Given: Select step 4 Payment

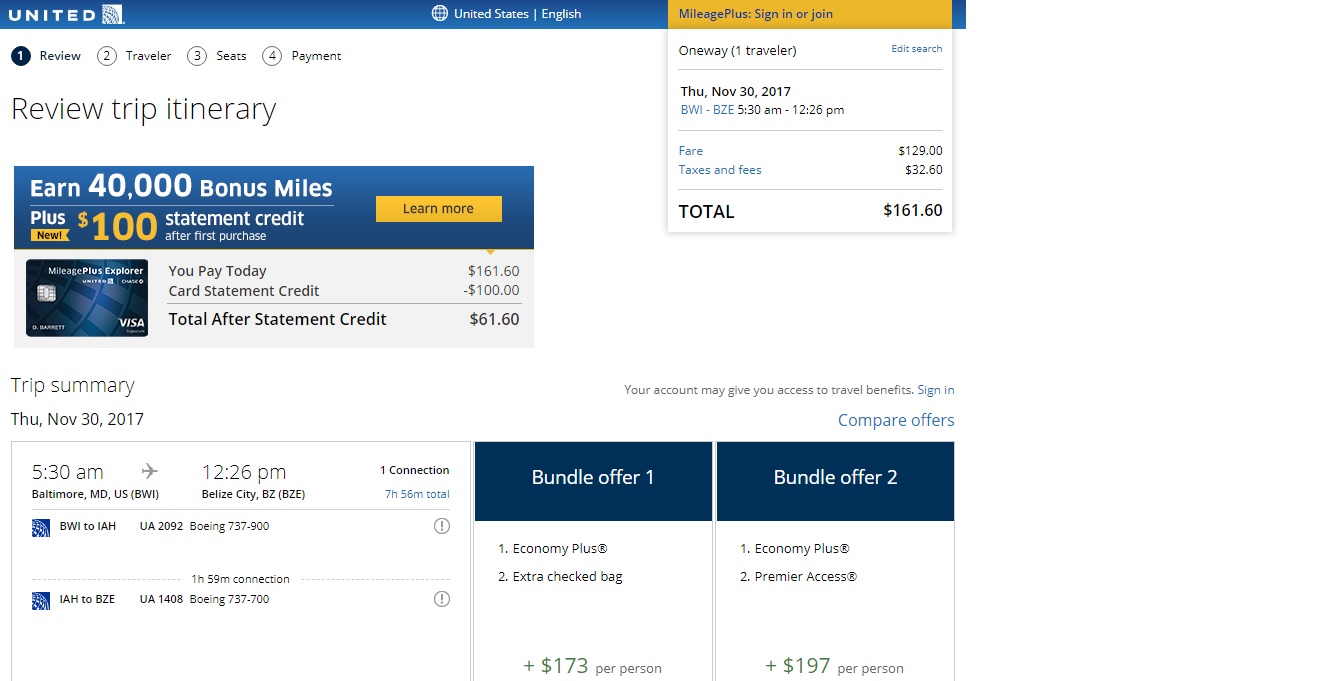Looking at the screenshot, I should [302, 56].
